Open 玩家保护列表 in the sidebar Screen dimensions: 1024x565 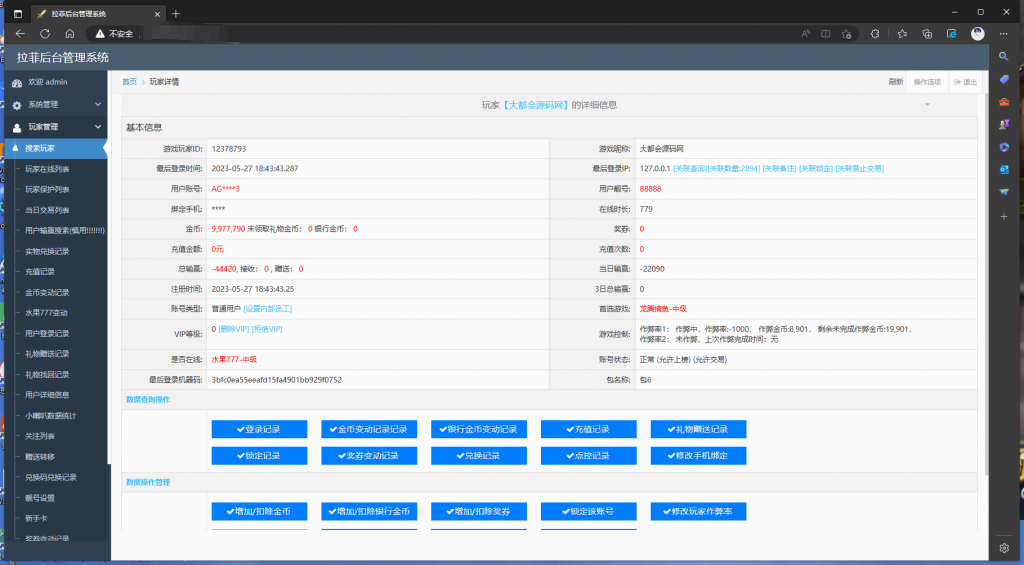pyautogui.click(x=47, y=189)
